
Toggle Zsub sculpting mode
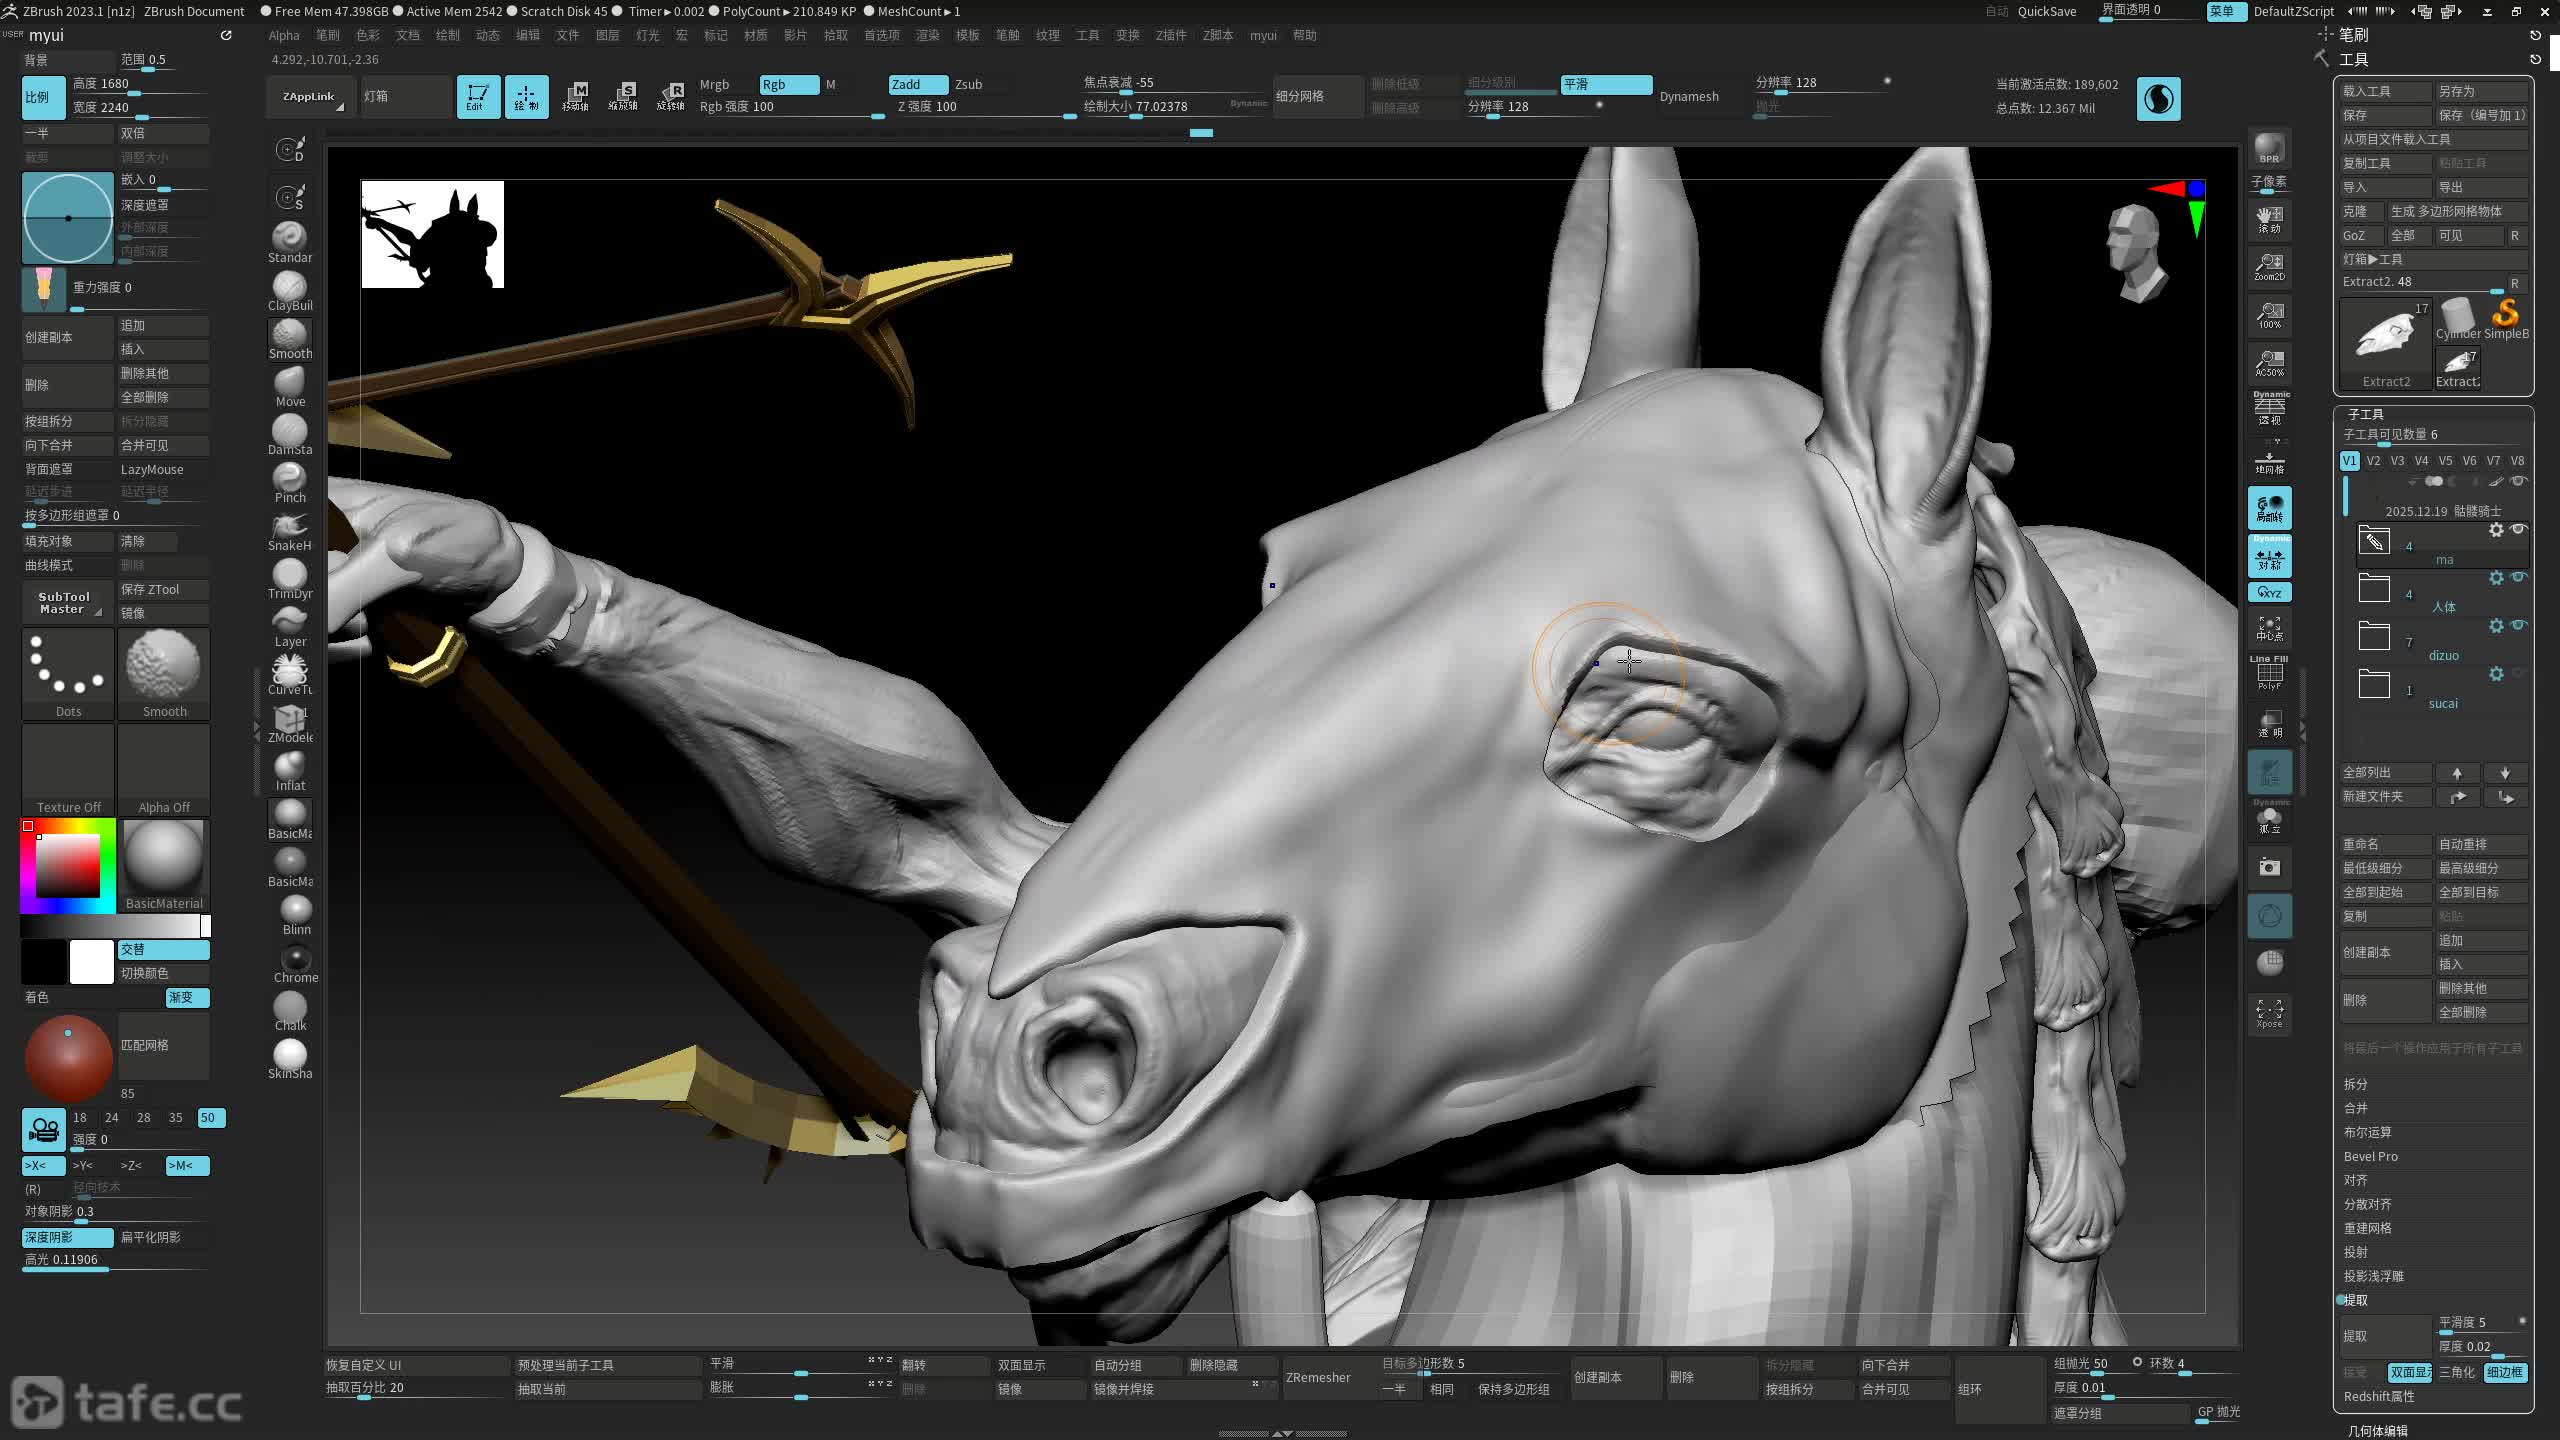pyautogui.click(x=968, y=84)
